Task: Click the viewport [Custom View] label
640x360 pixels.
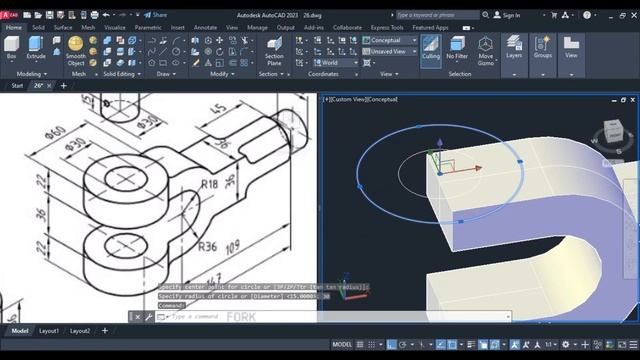Action: 348,99
